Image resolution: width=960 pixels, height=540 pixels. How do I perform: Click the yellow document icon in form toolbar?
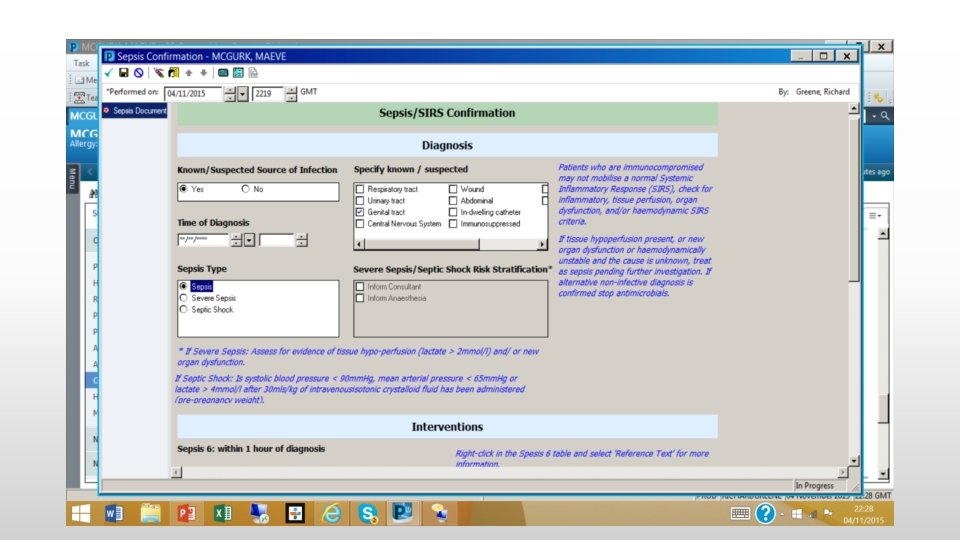tap(174, 73)
